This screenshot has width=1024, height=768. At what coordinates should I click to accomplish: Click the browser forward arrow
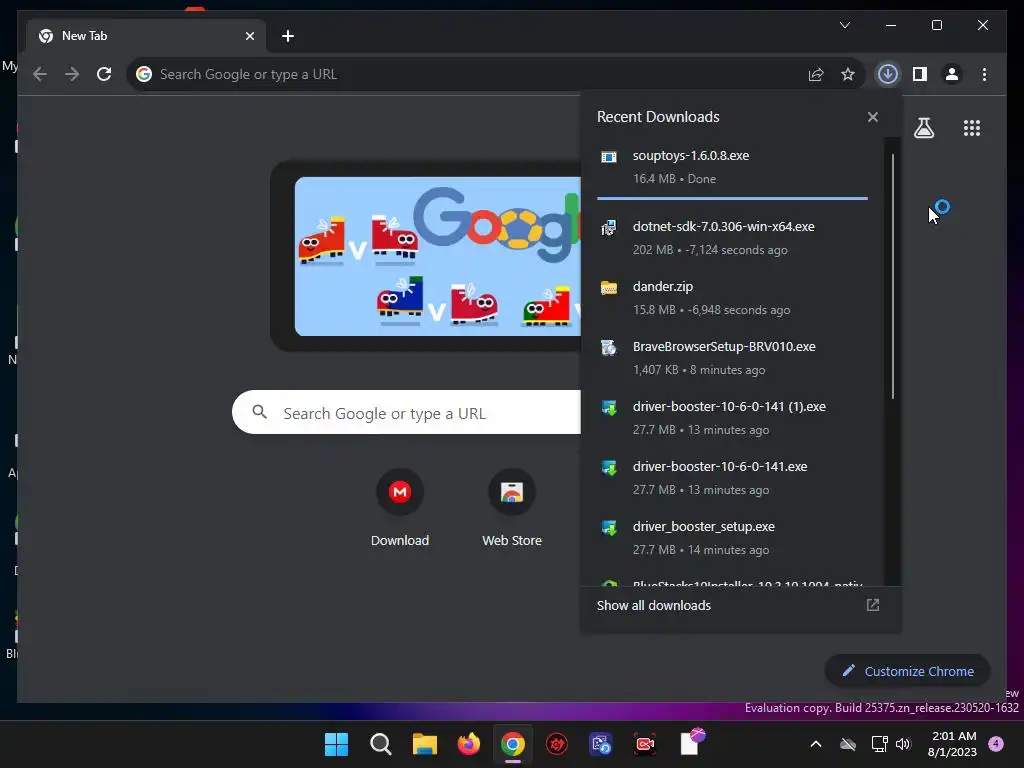tap(72, 74)
